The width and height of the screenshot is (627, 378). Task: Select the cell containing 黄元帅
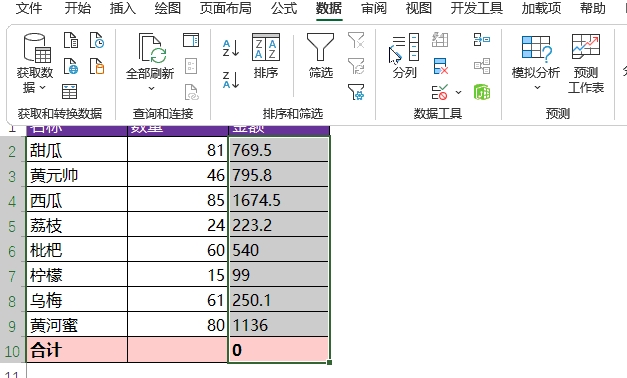[77, 175]
